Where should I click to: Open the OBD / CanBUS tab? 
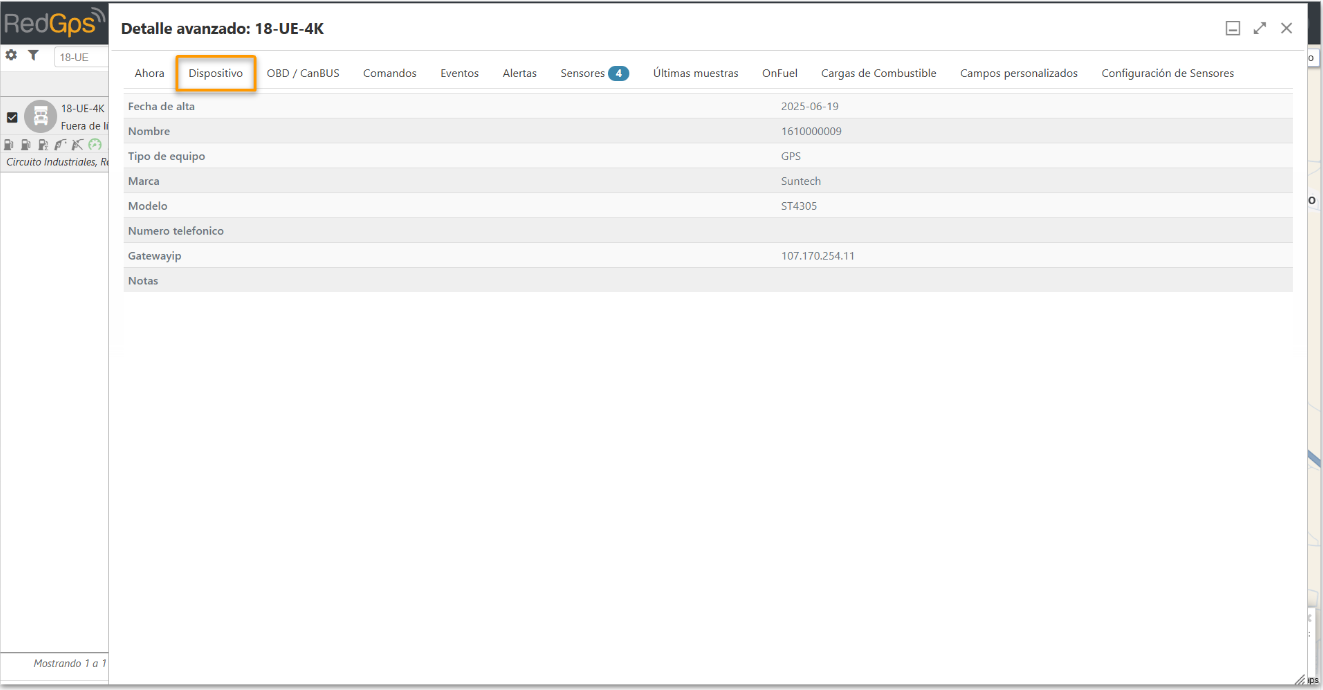(303, 73)
